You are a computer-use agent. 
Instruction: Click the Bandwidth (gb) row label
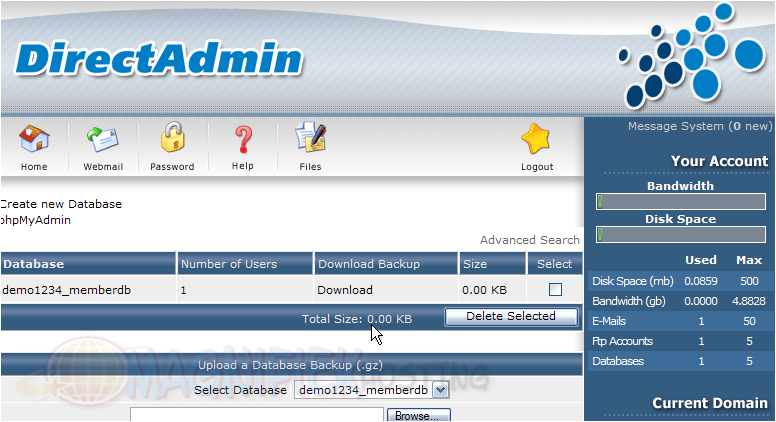(x=629, y=301)
